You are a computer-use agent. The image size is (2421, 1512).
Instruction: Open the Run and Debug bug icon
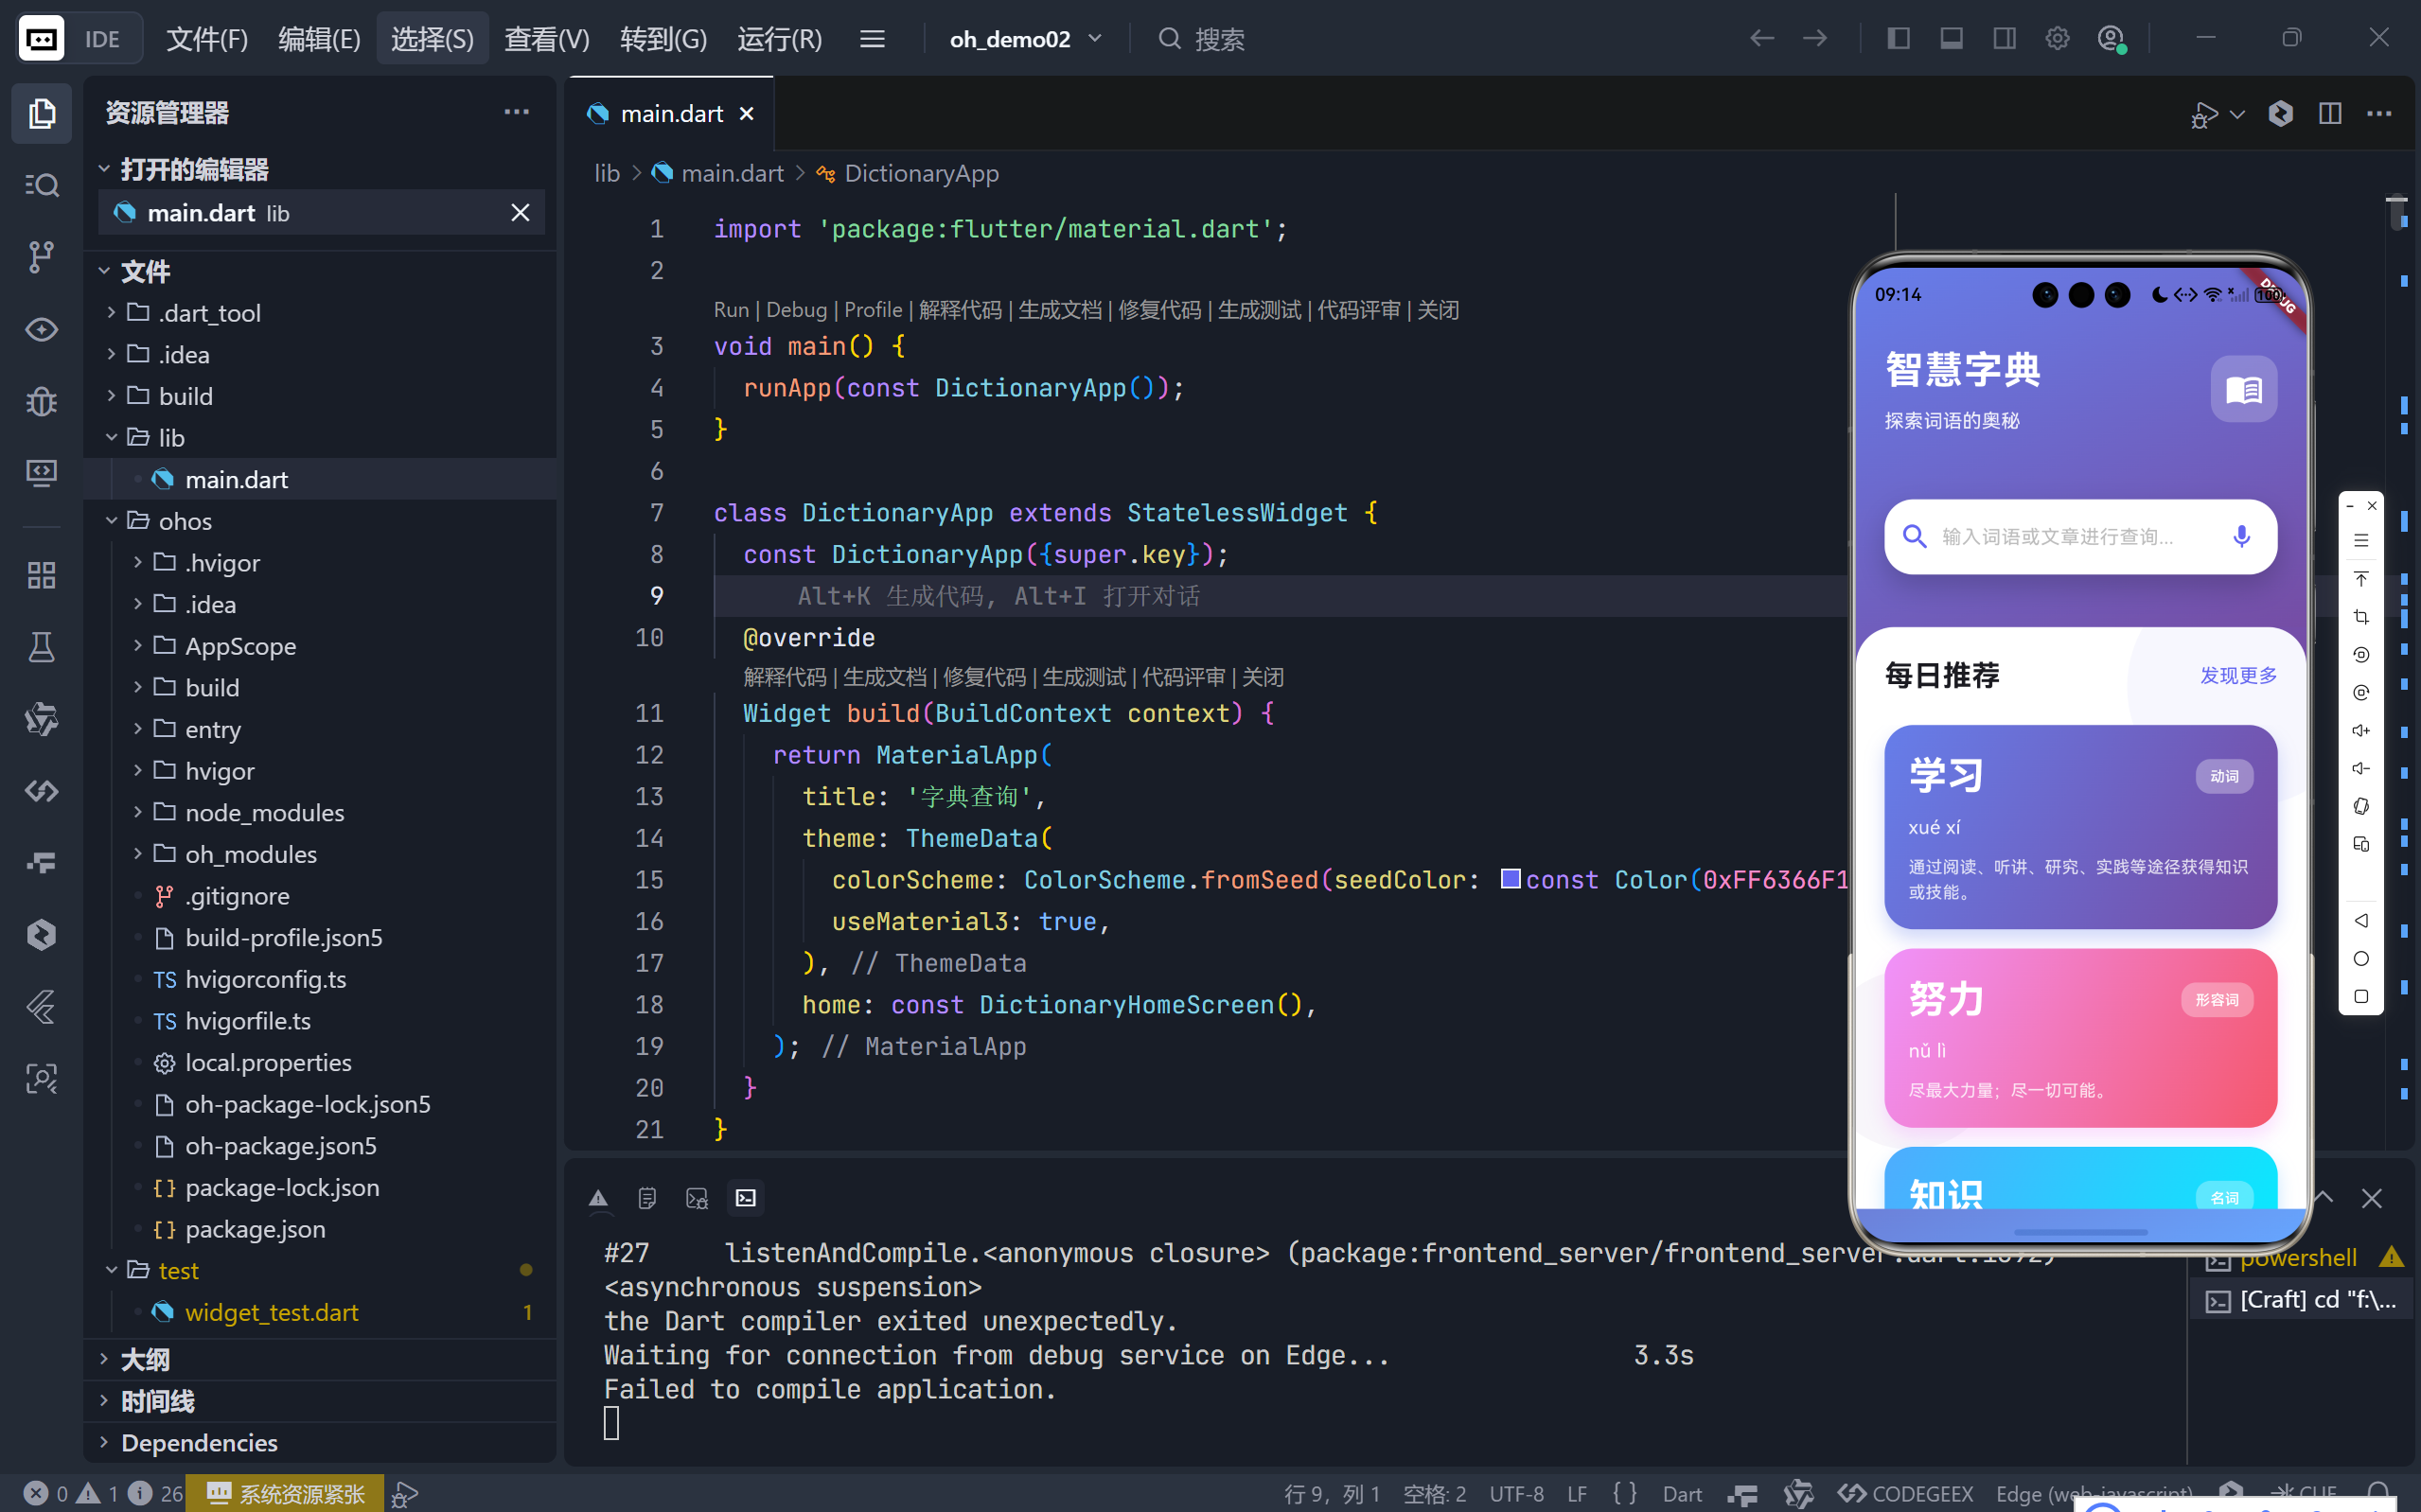41,401
